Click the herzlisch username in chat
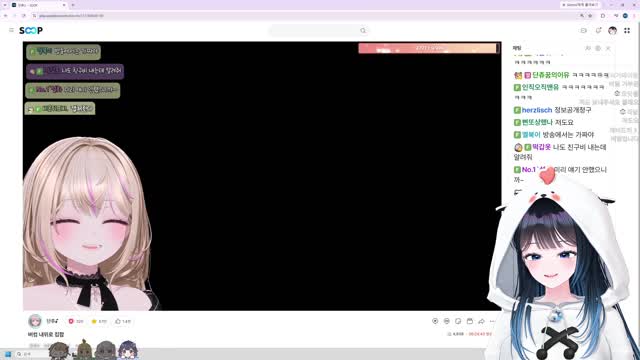 tap(537, 110)
